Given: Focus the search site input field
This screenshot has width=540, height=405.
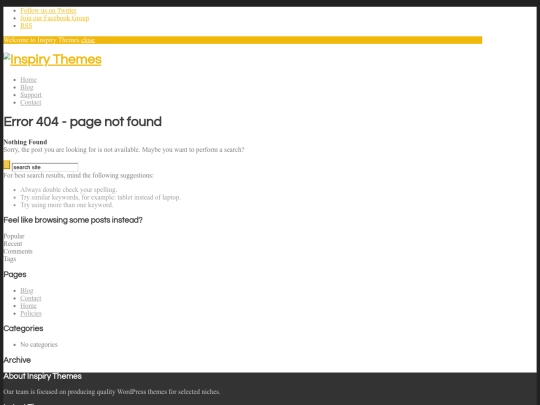Looking at the screenshot, I should [45, 167].
